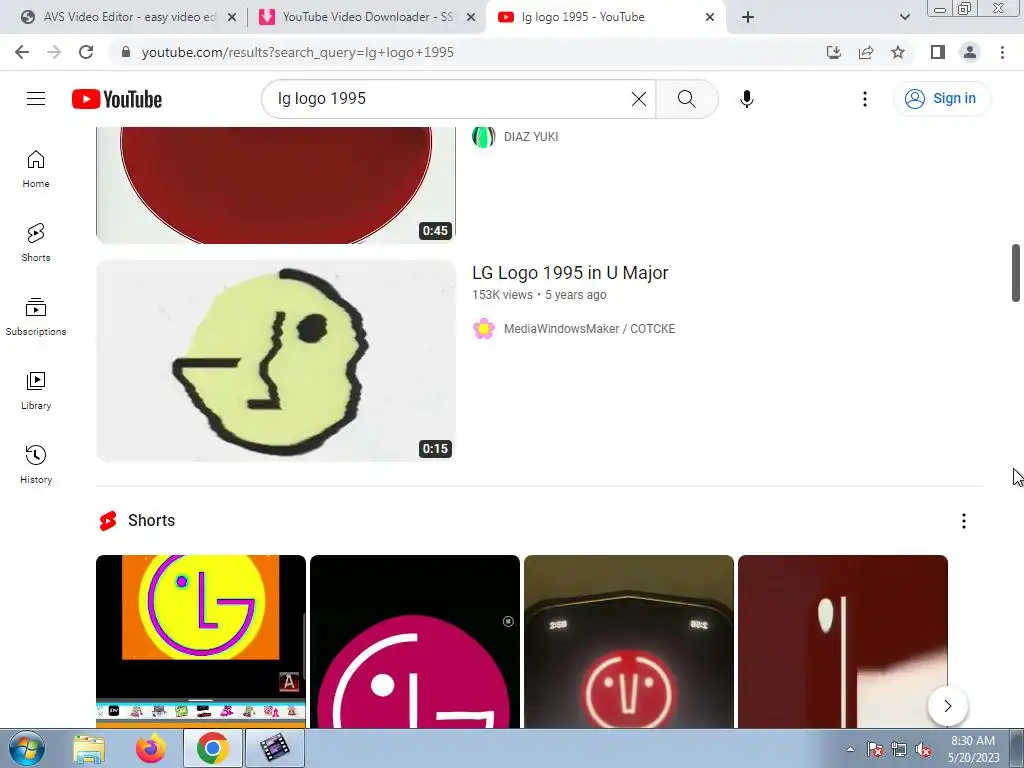1024x768 pixels.
Task: Open the YouTube hamburger guide menu
Action: point(36,99)
